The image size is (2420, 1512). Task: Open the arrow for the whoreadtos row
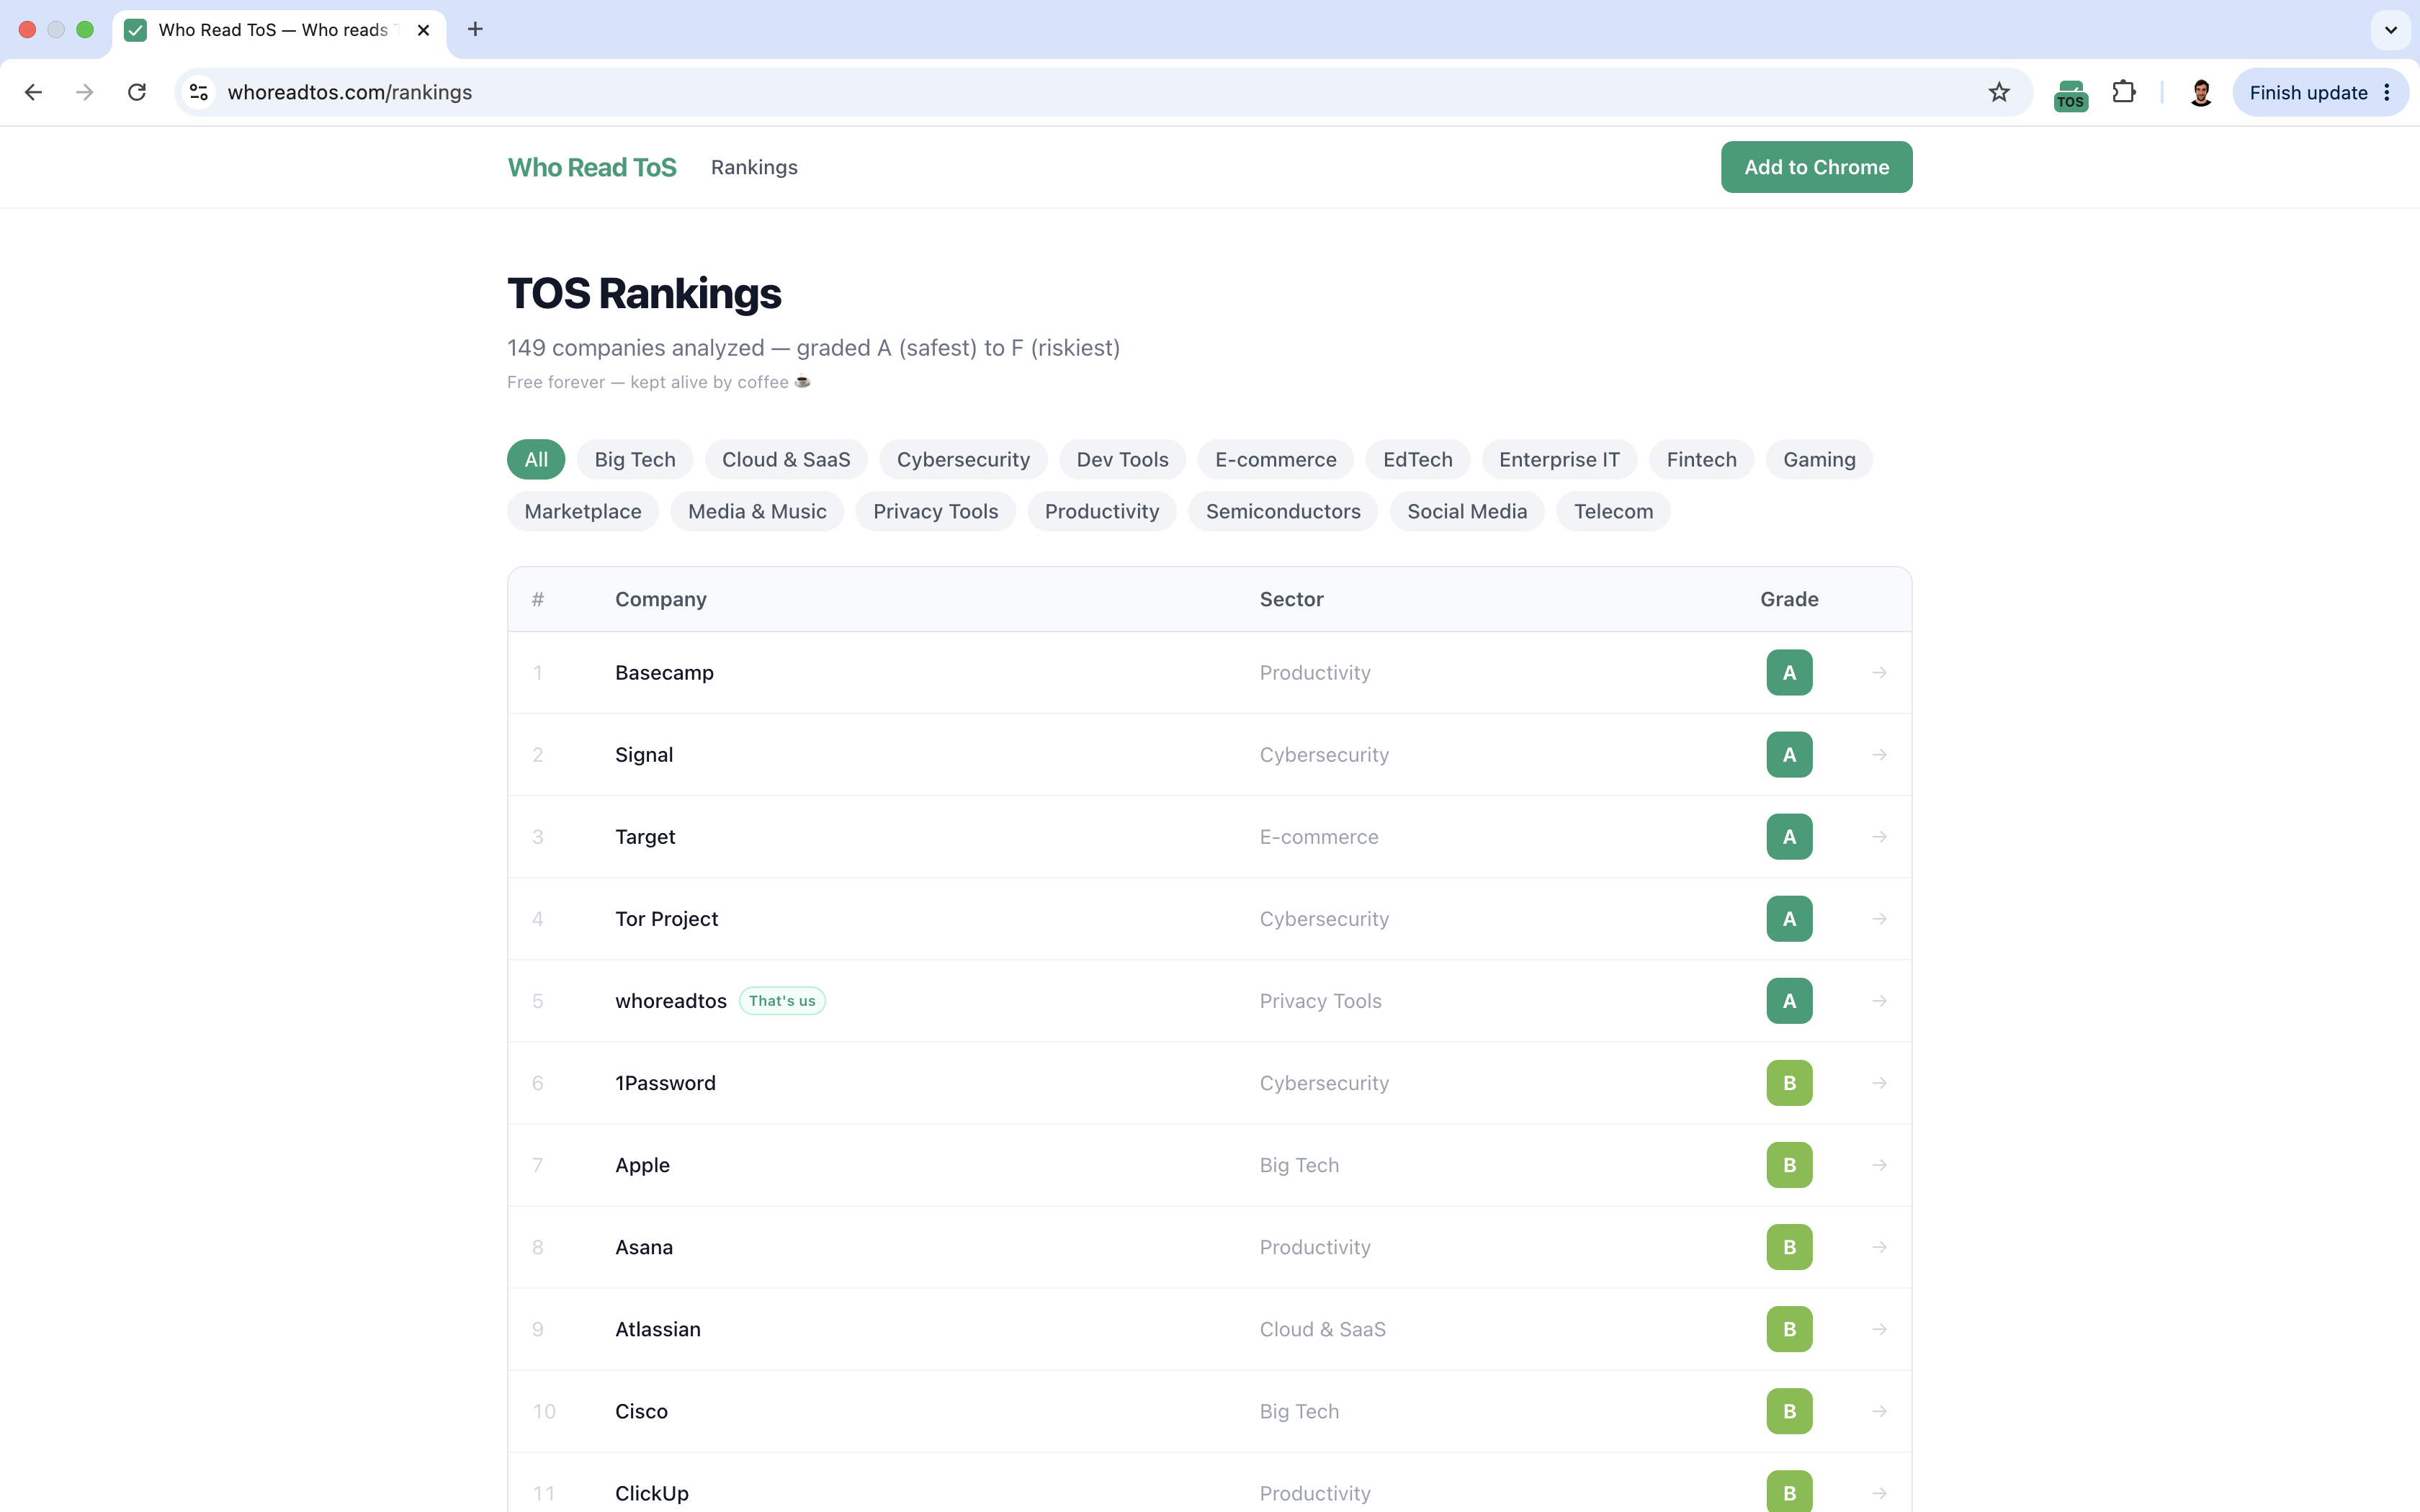1879,1001
